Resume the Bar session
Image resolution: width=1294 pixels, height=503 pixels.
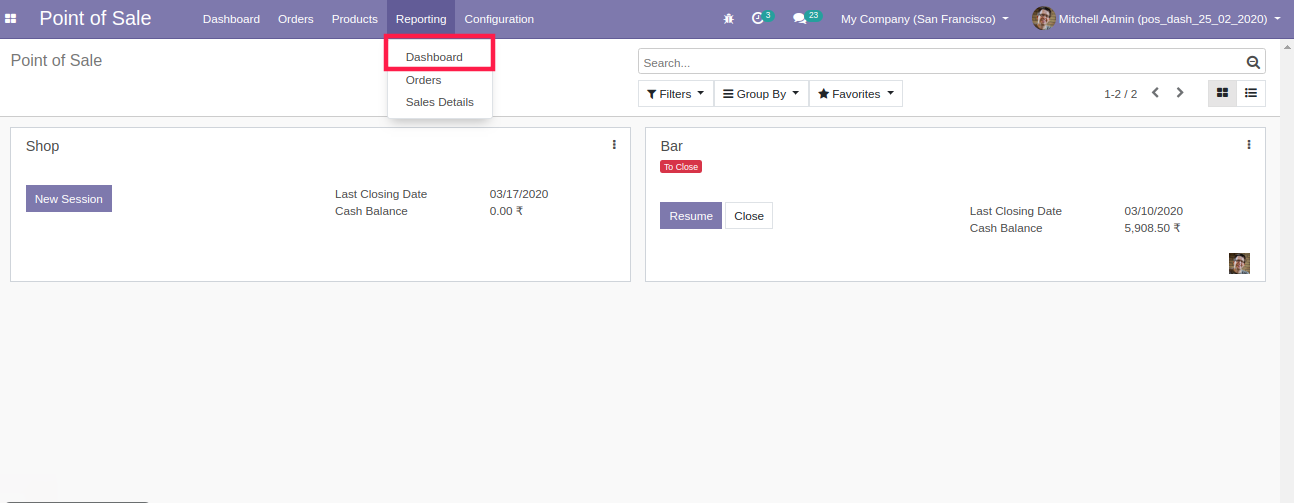point(691,216)
